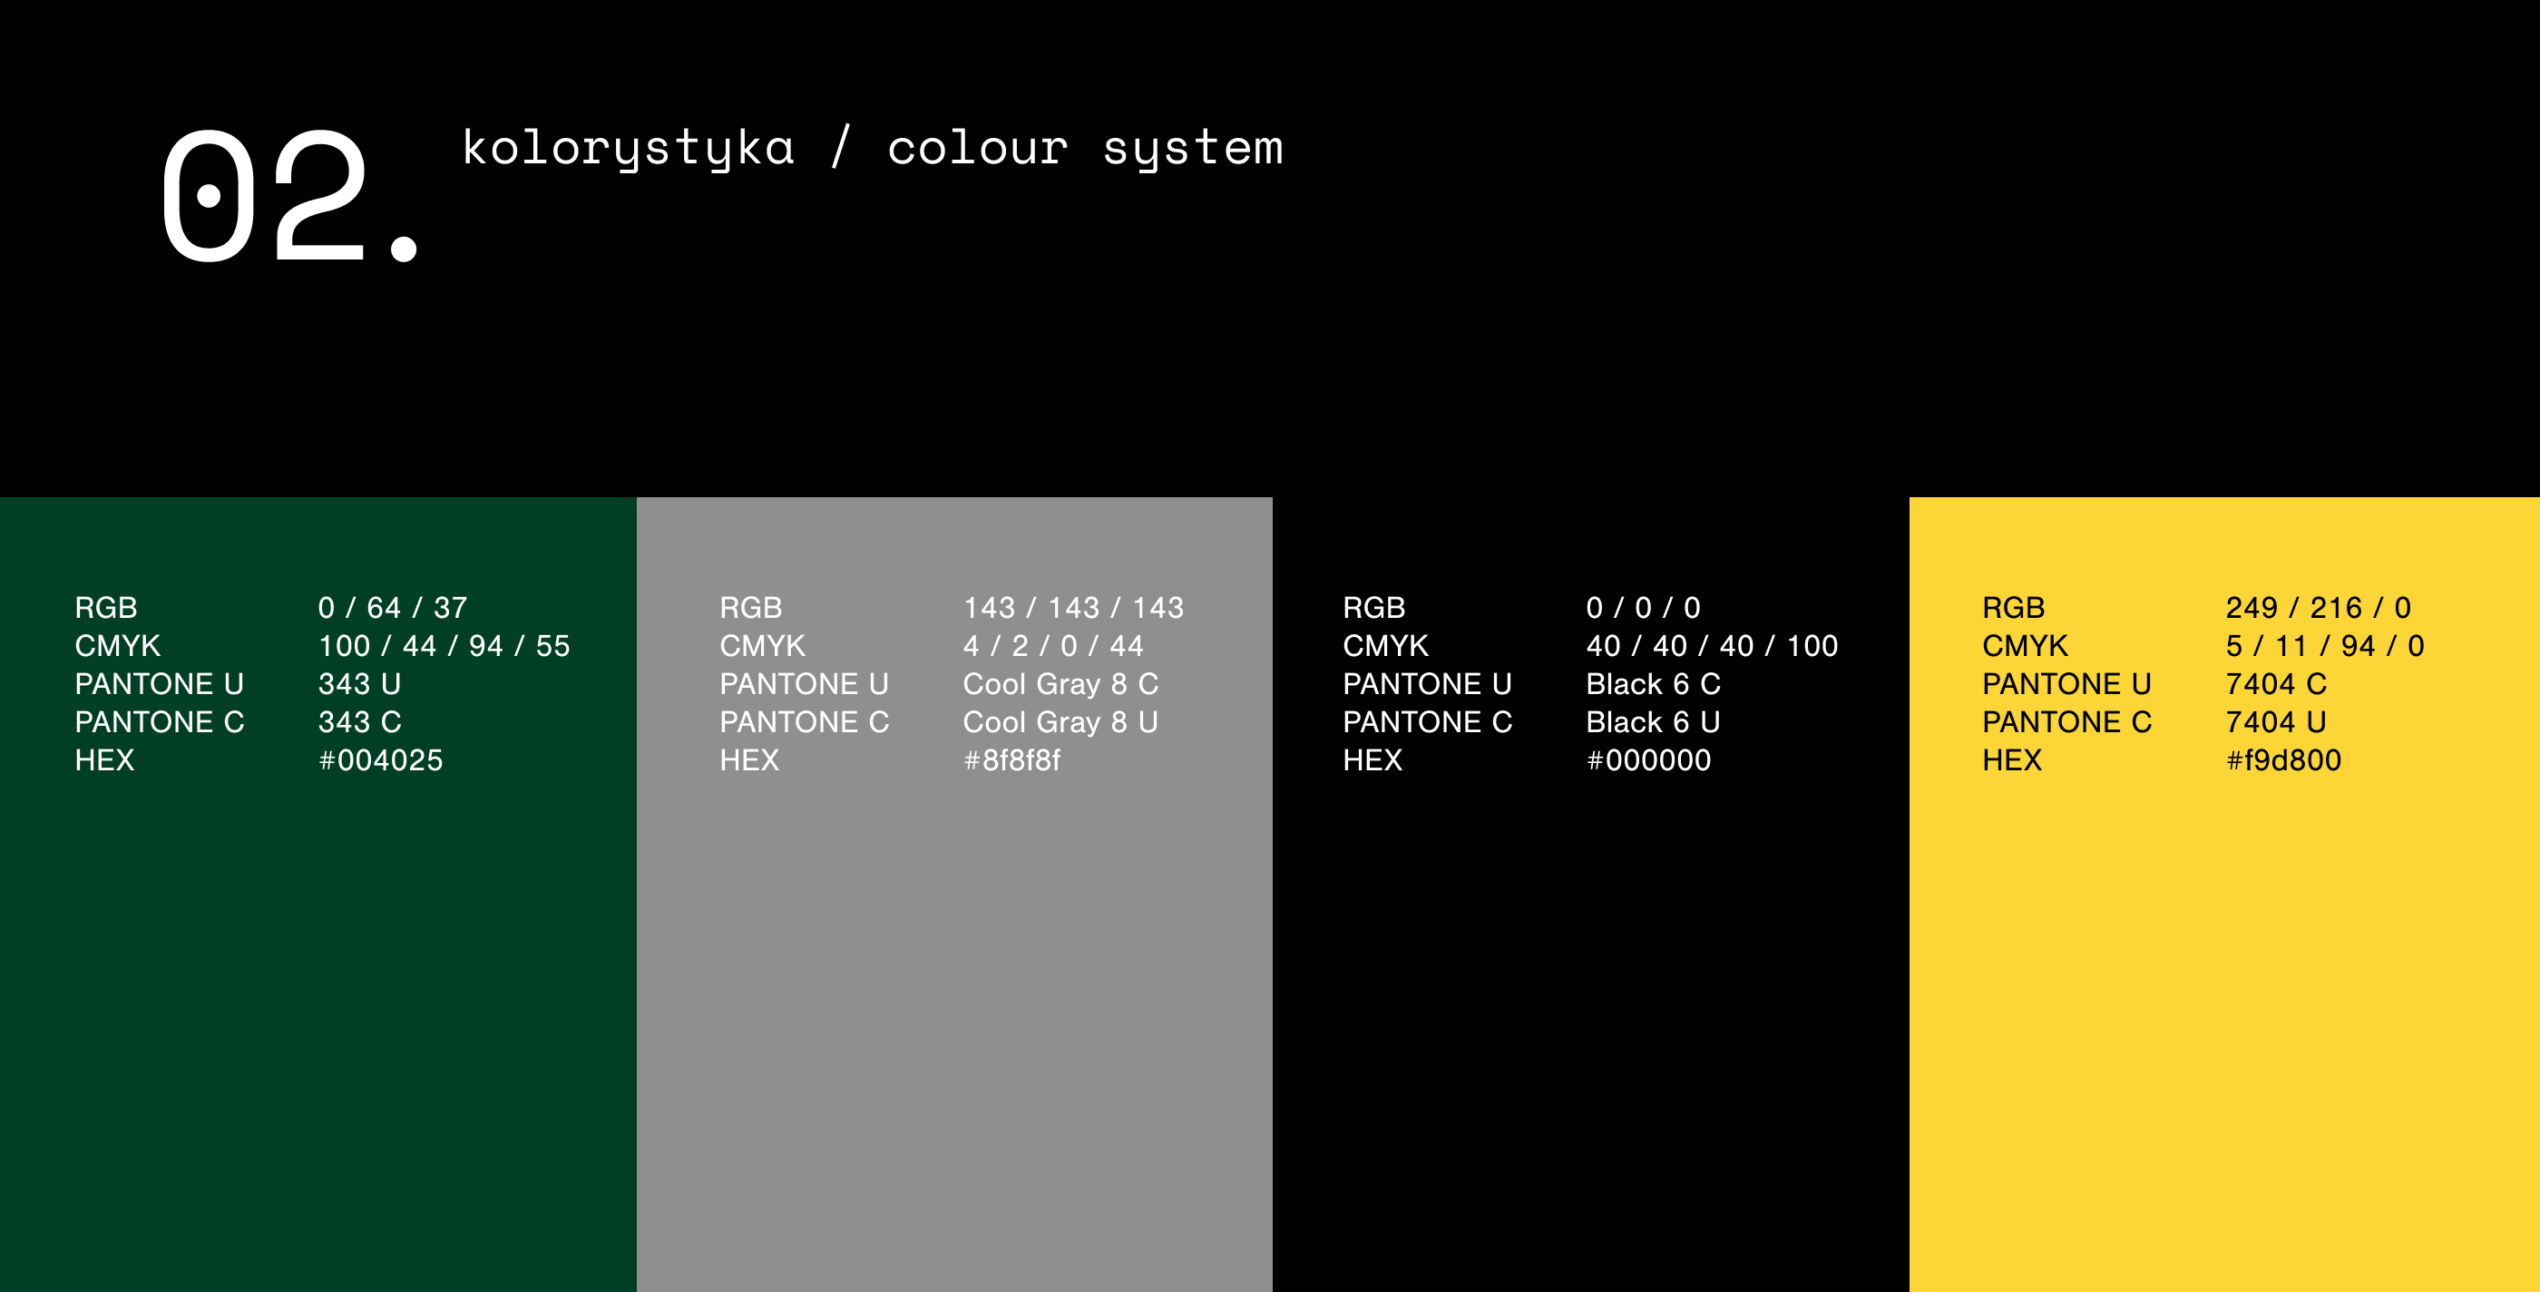Click the large 02. section number
Viewport: 2540px width, 1292px height.
coord(290,197)
